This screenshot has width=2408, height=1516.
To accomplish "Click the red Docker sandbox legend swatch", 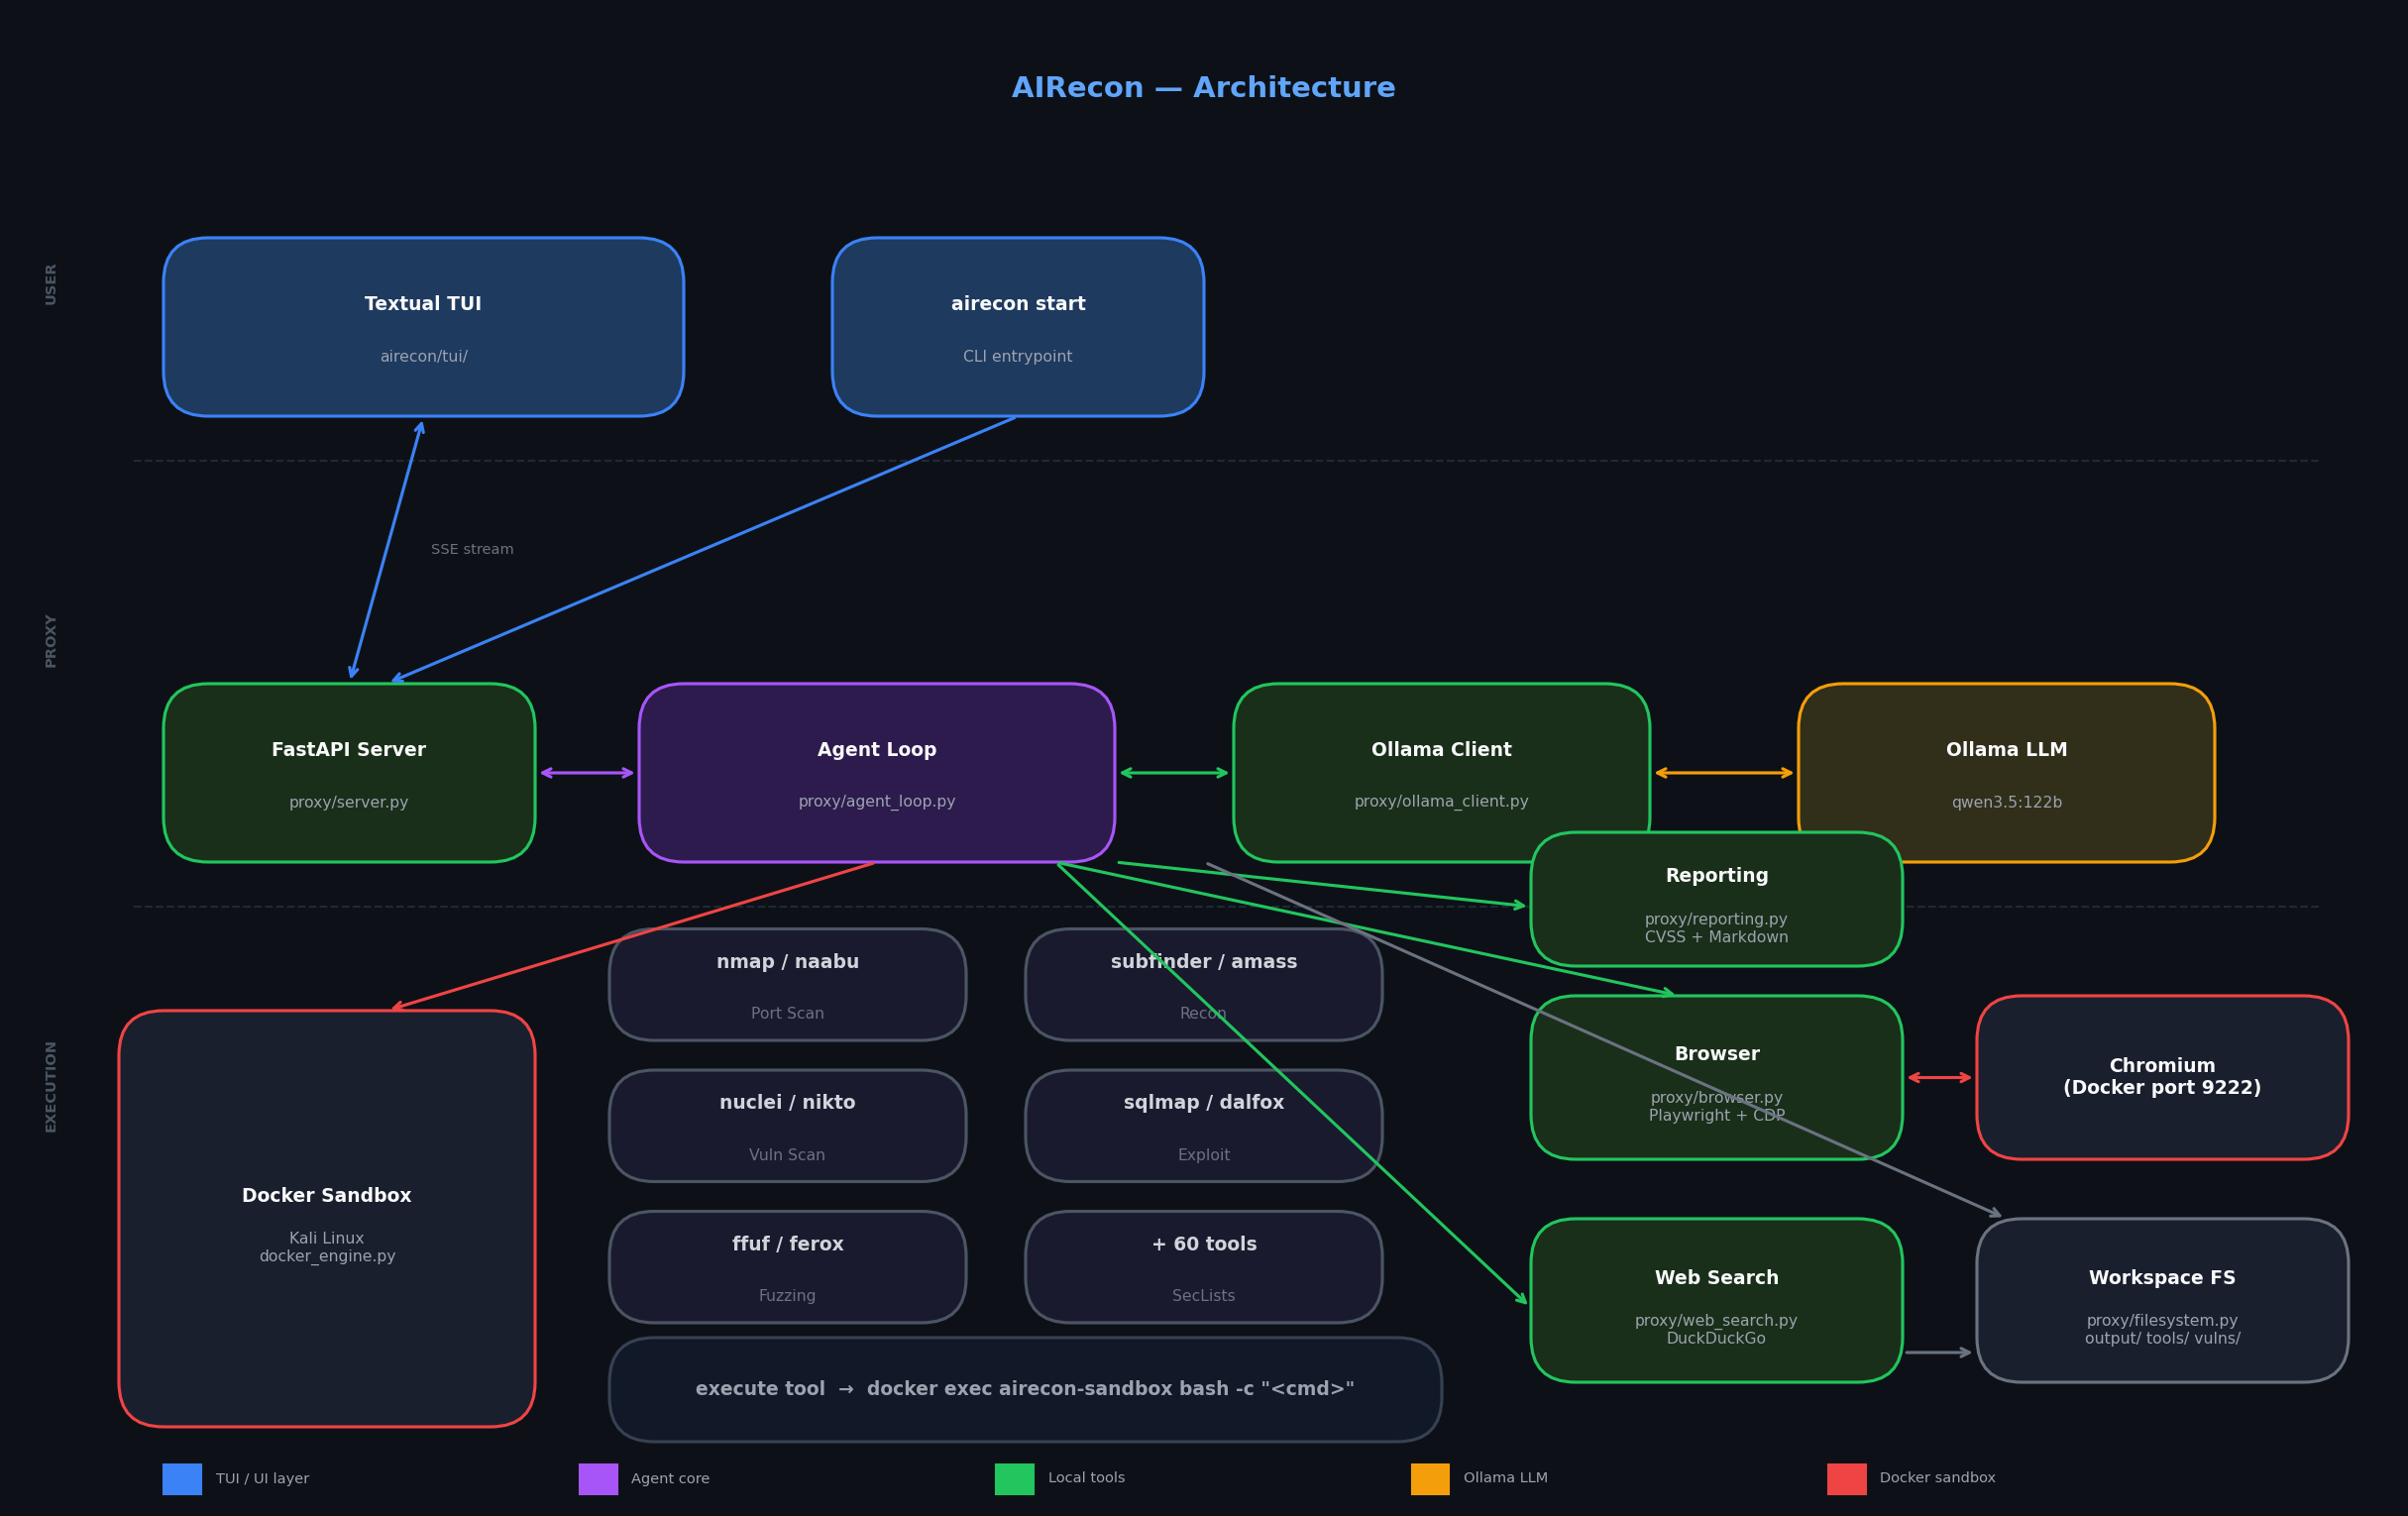I will tap(1846, 1479).
